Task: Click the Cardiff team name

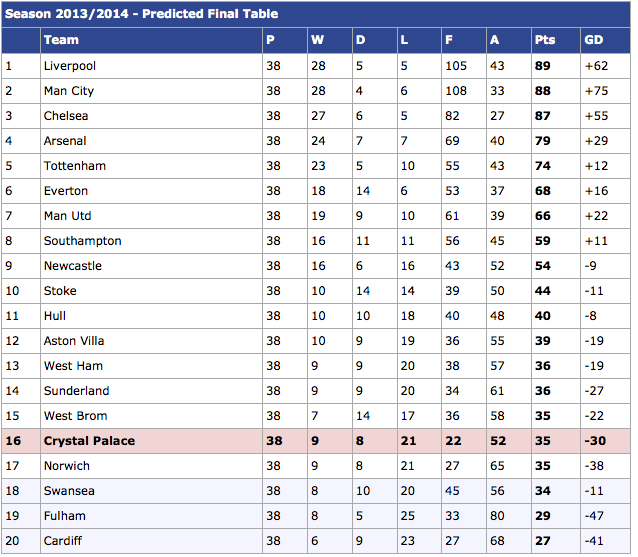Action: tap(65, 541)
